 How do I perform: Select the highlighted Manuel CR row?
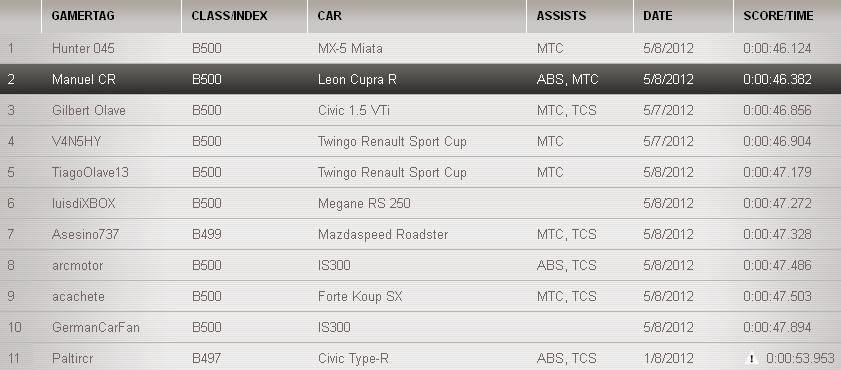pos(420,79)
